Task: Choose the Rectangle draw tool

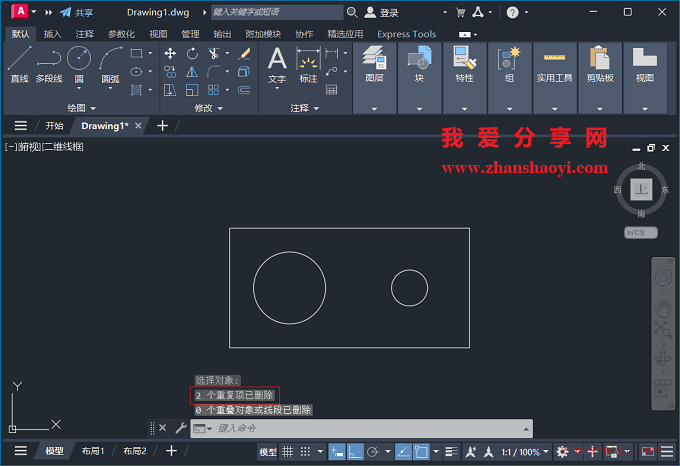Action: (x=137, y=53)
